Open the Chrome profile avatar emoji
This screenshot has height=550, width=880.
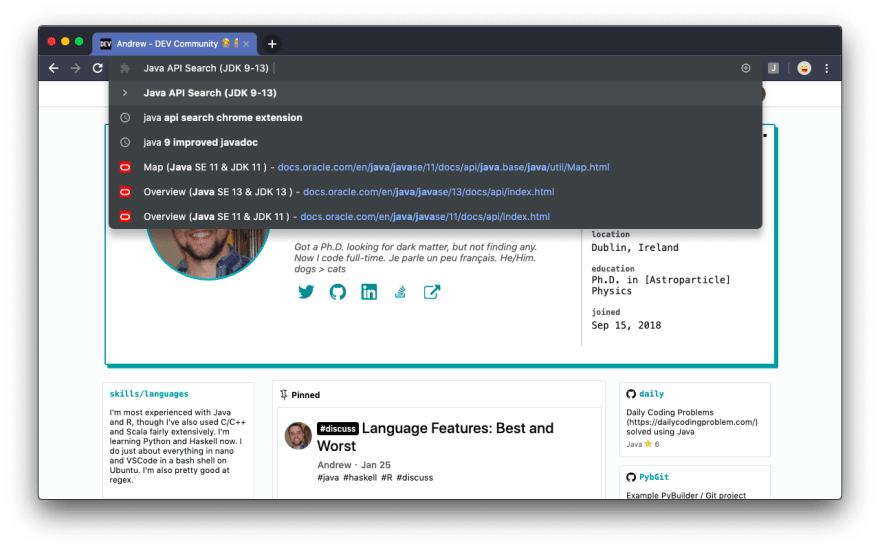[x=804, y=68]
